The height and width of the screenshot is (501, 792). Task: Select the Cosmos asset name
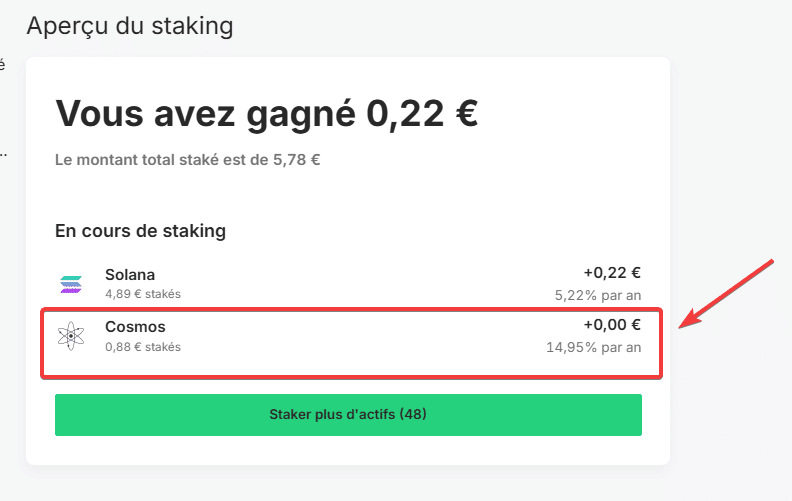point(135,327)
